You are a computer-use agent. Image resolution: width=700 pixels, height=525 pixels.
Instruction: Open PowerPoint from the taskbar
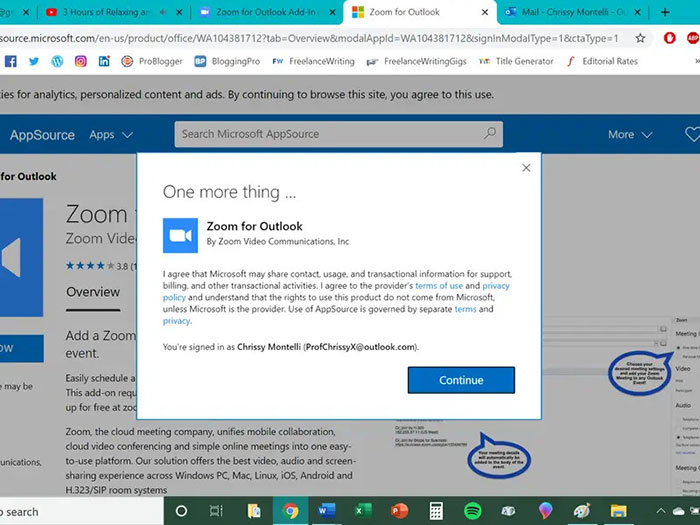click(x=399, y=511)
